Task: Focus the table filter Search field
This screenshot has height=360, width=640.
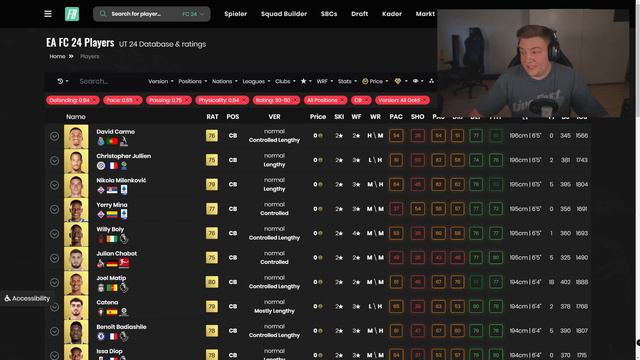Action: (x=109, y=81)
